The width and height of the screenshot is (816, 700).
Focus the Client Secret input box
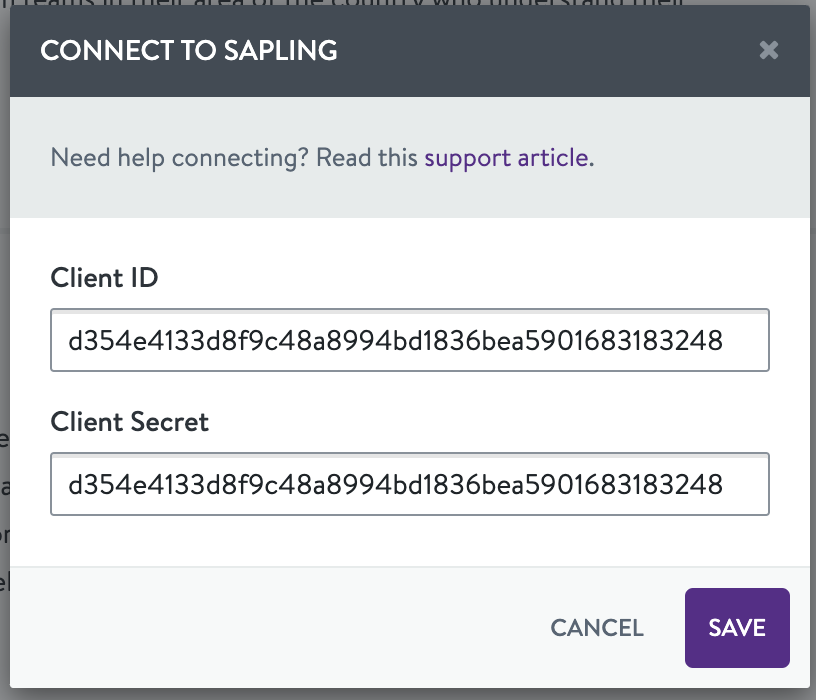(x=409, y=485)
